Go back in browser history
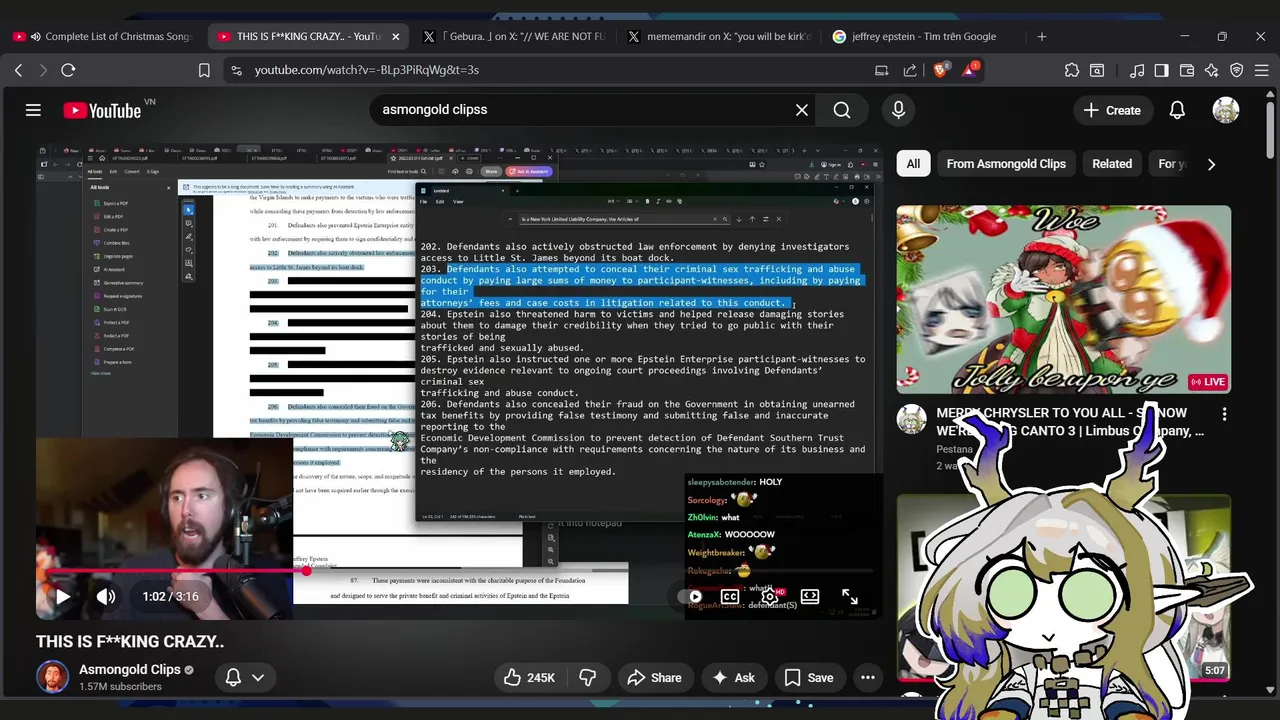This screenshot has width=1280, height=720. [18, 70]
